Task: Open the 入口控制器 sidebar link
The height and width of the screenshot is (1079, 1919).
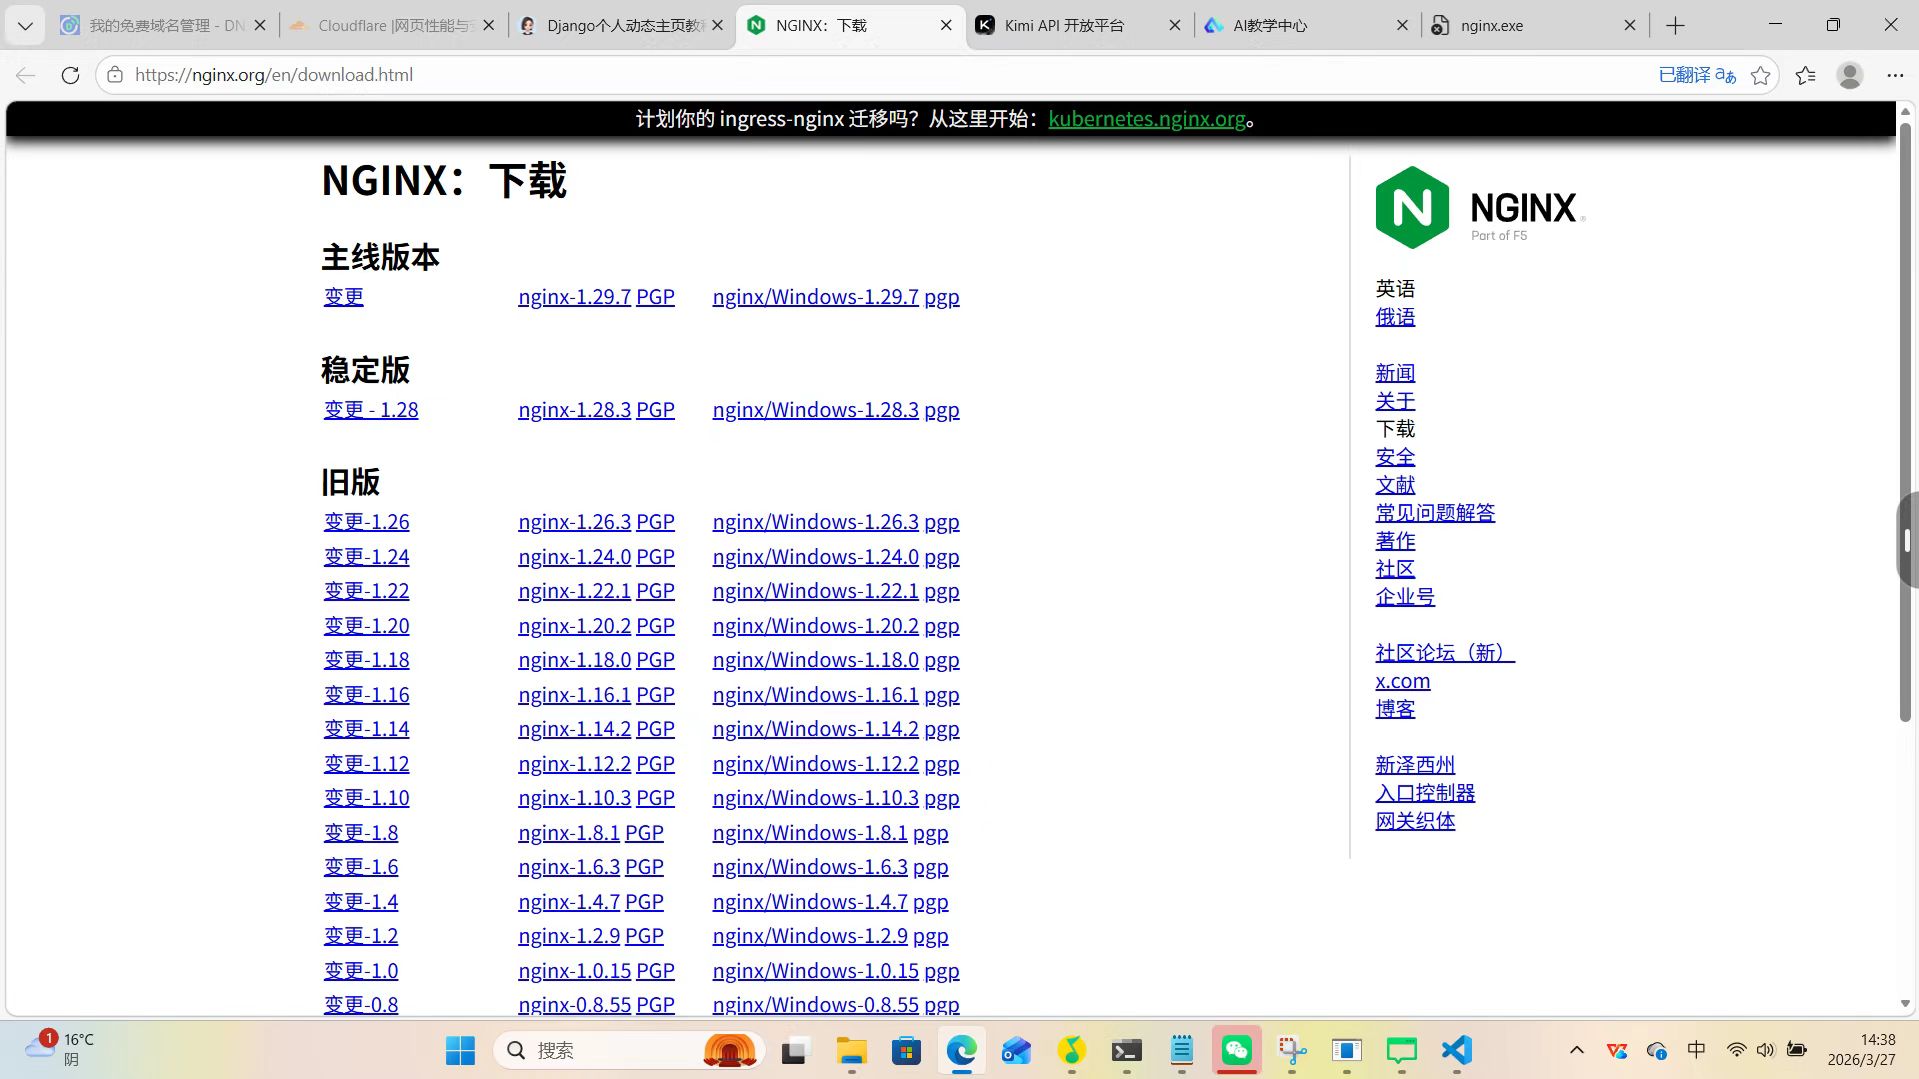Action: pos(1425,793)
